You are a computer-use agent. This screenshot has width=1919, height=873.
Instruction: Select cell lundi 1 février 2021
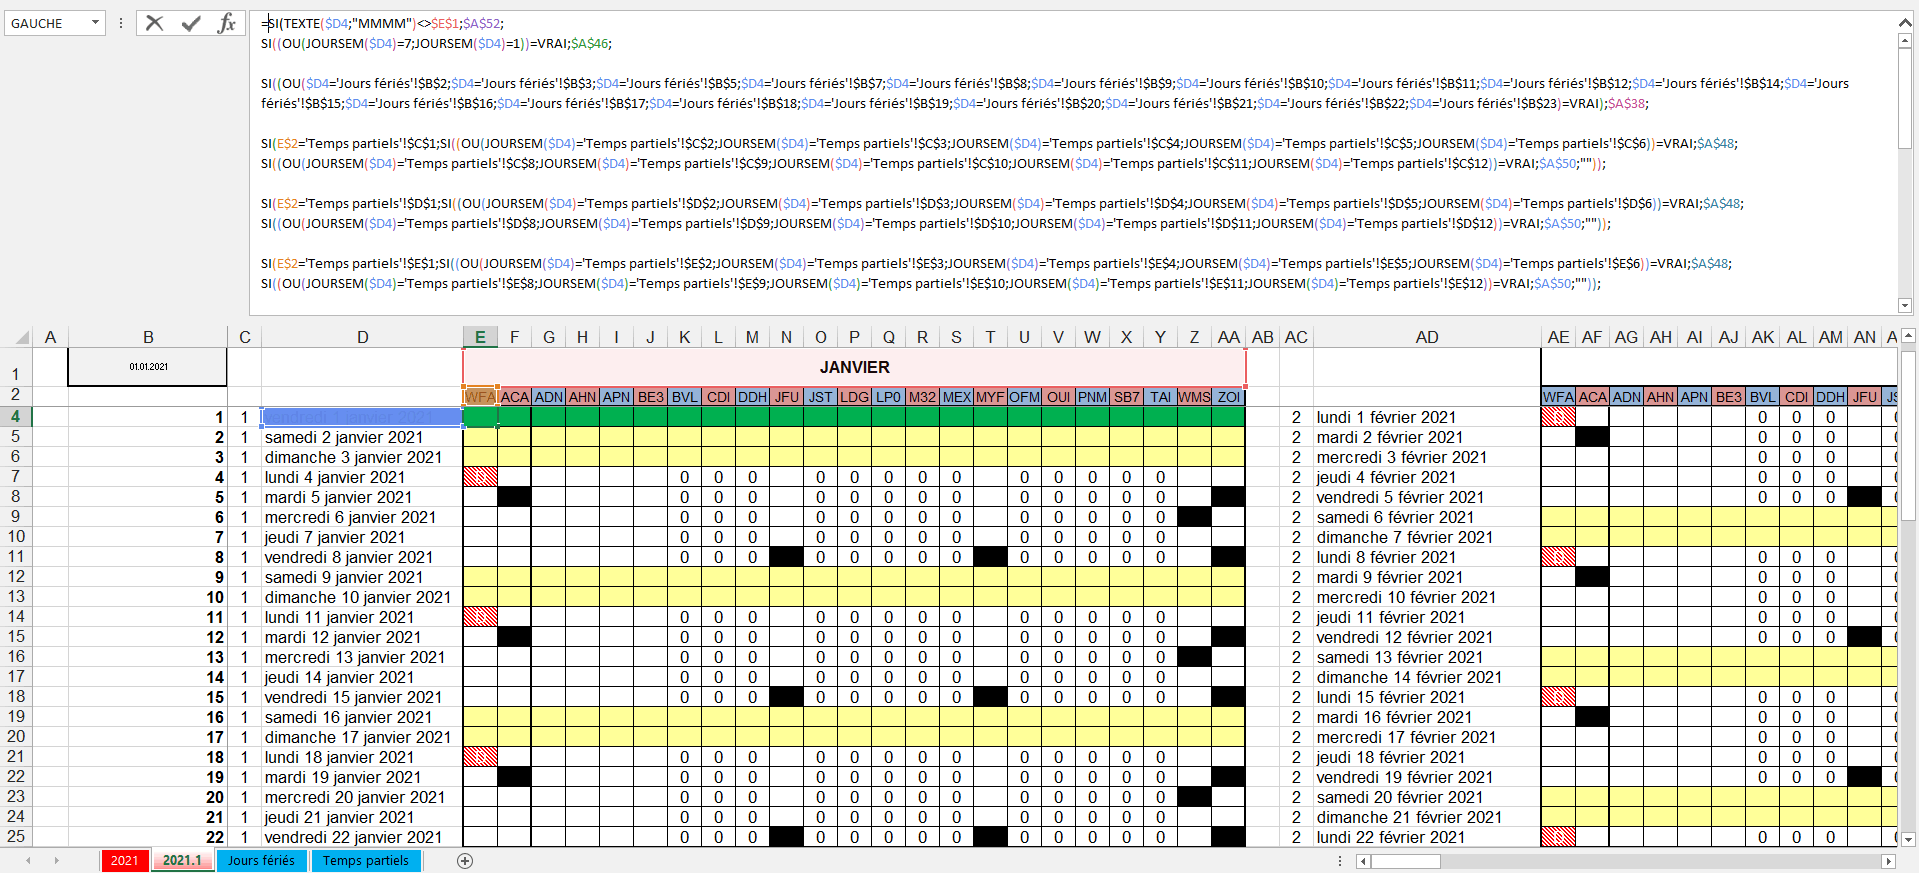click(x=1427, y=417)
